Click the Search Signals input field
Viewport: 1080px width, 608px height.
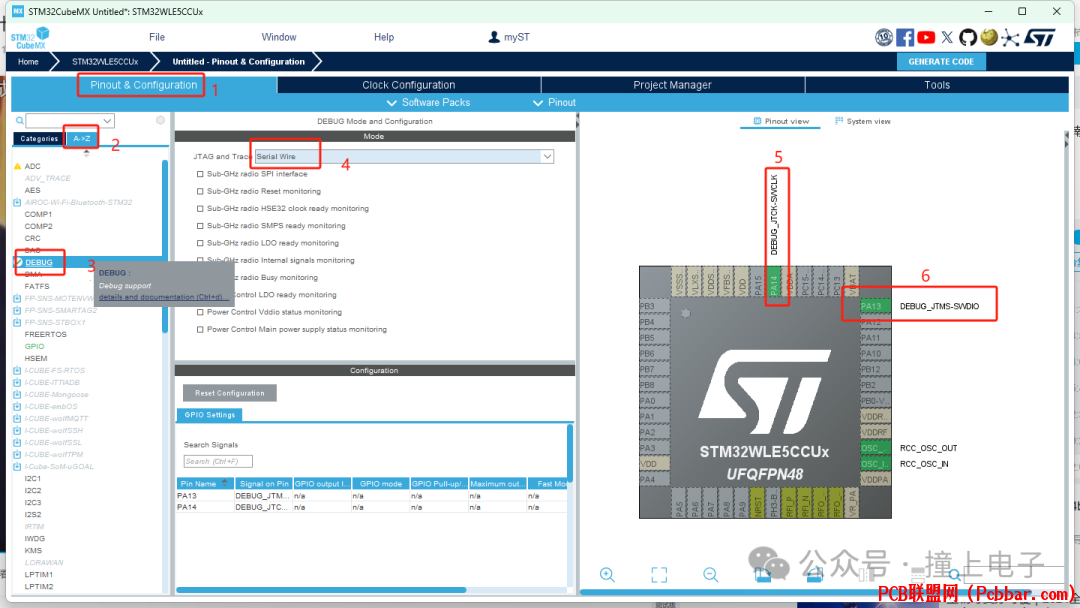(x=218, y=461)
